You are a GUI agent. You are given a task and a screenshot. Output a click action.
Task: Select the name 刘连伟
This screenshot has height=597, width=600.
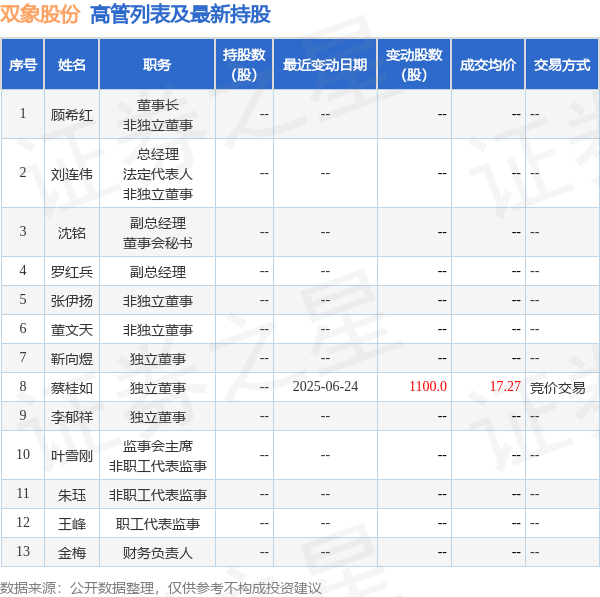pyautogui.click(x=72, y=175)
